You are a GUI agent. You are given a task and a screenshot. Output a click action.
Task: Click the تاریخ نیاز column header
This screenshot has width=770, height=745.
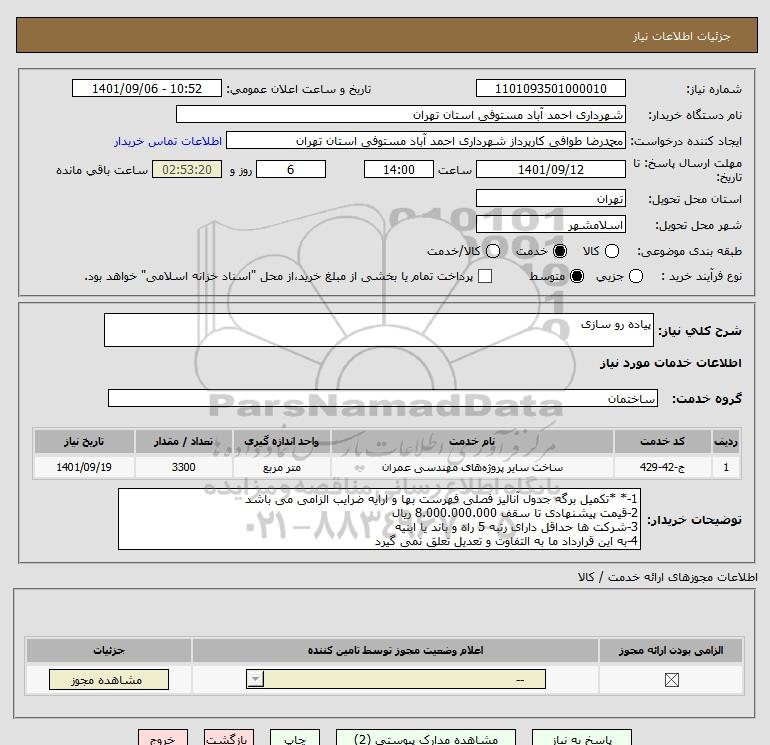pos(84,441)
